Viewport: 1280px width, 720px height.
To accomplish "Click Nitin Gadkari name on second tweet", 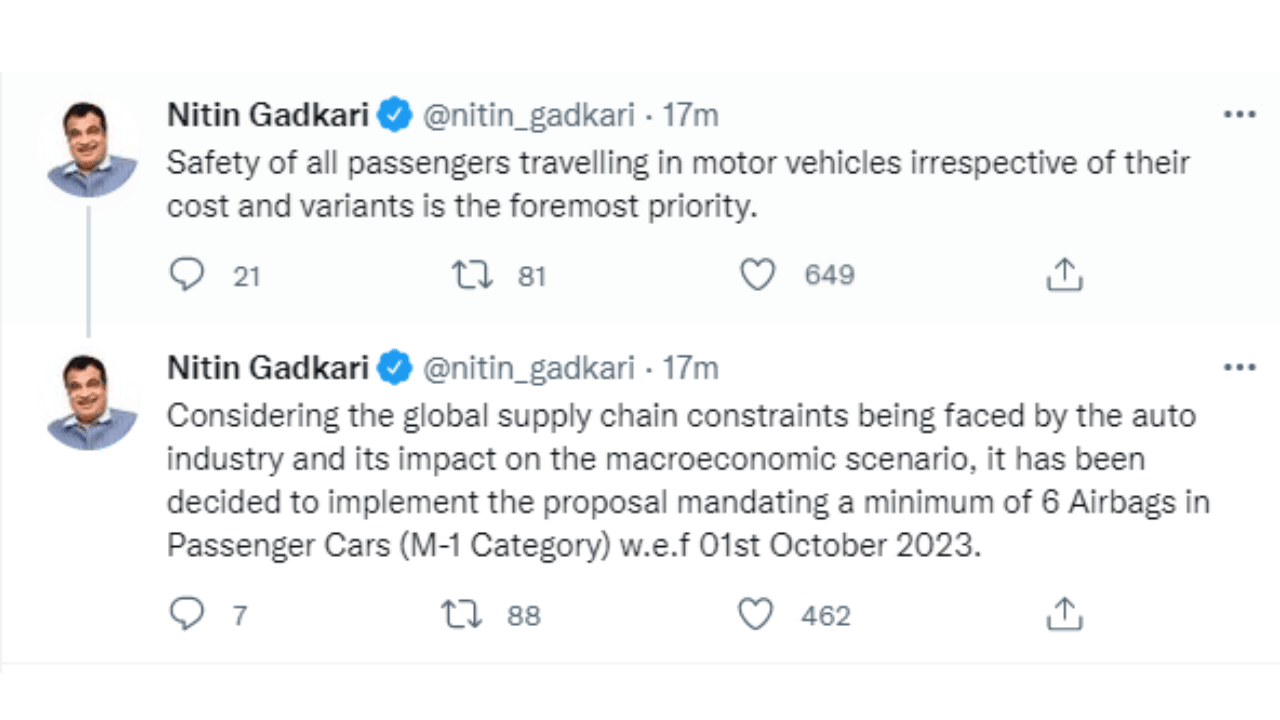I will coord(268,368).
